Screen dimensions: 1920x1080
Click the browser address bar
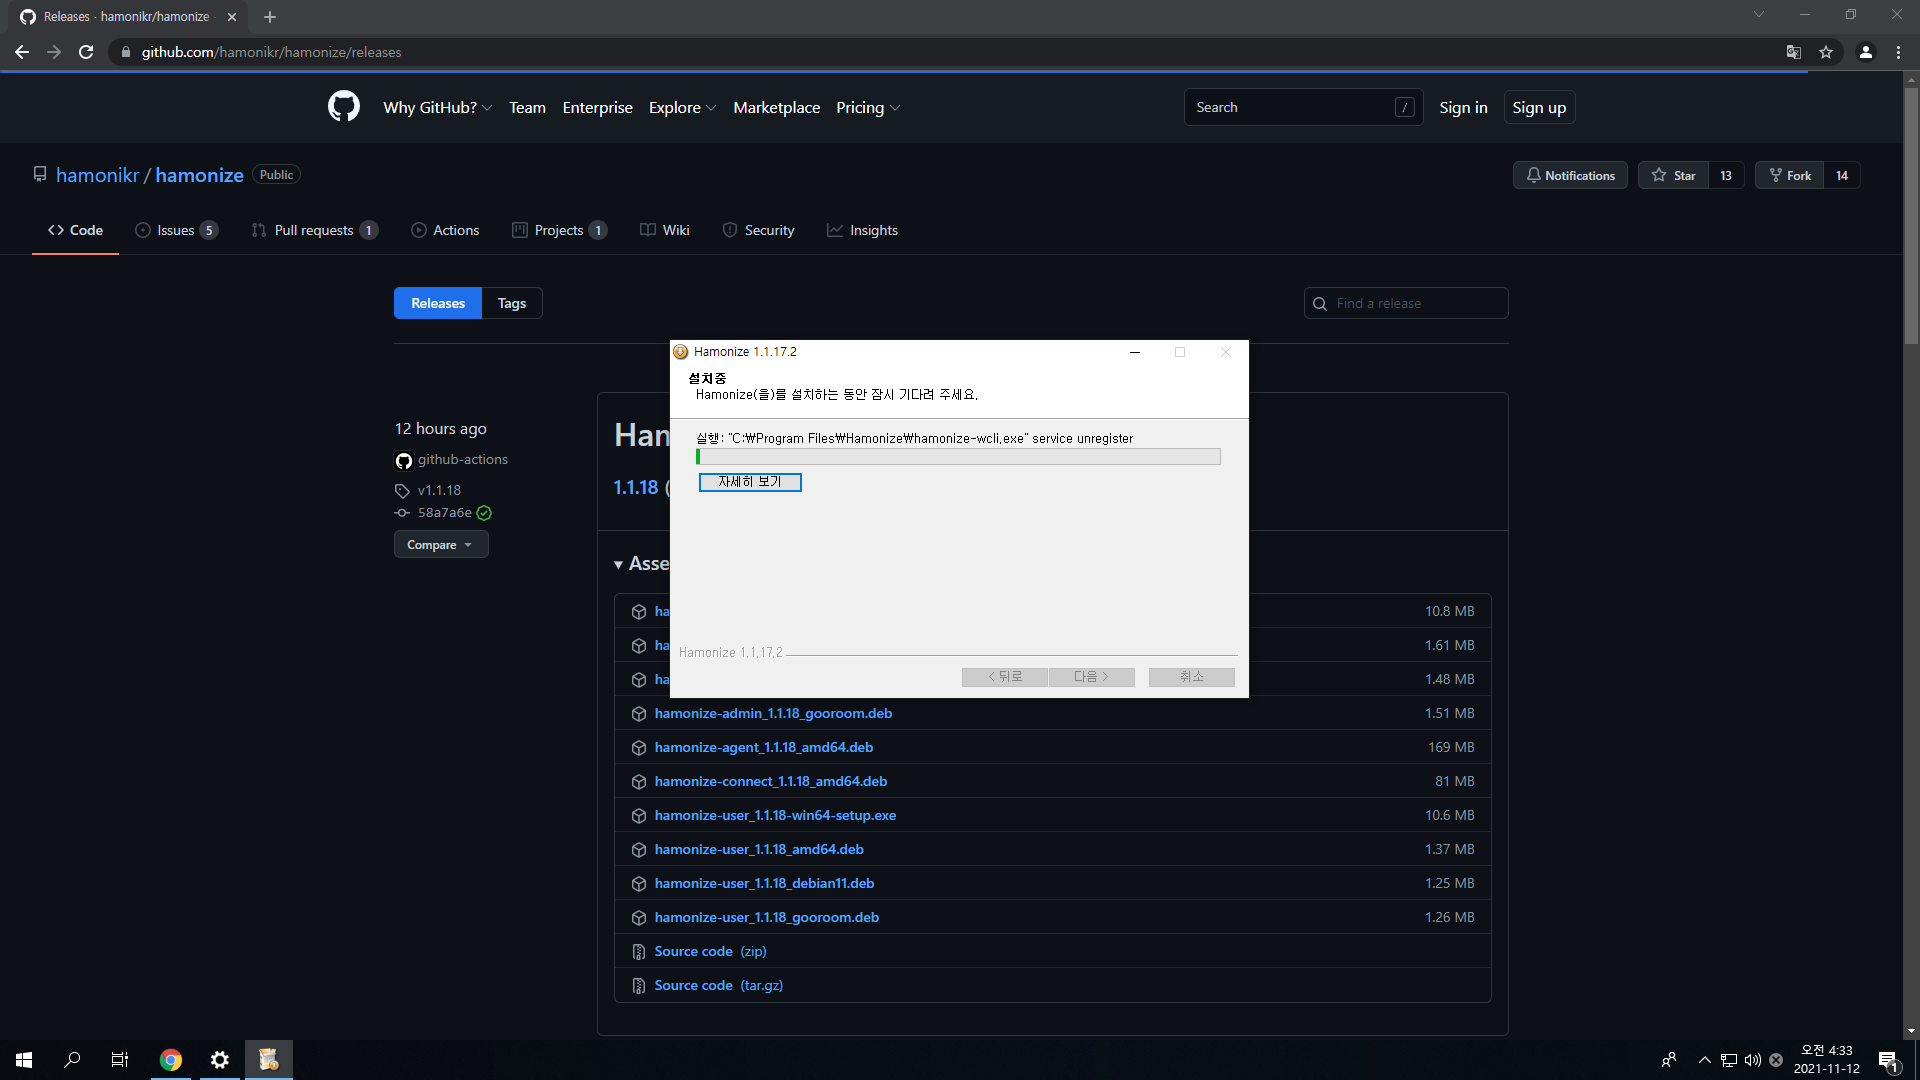(x=950, y=52)
